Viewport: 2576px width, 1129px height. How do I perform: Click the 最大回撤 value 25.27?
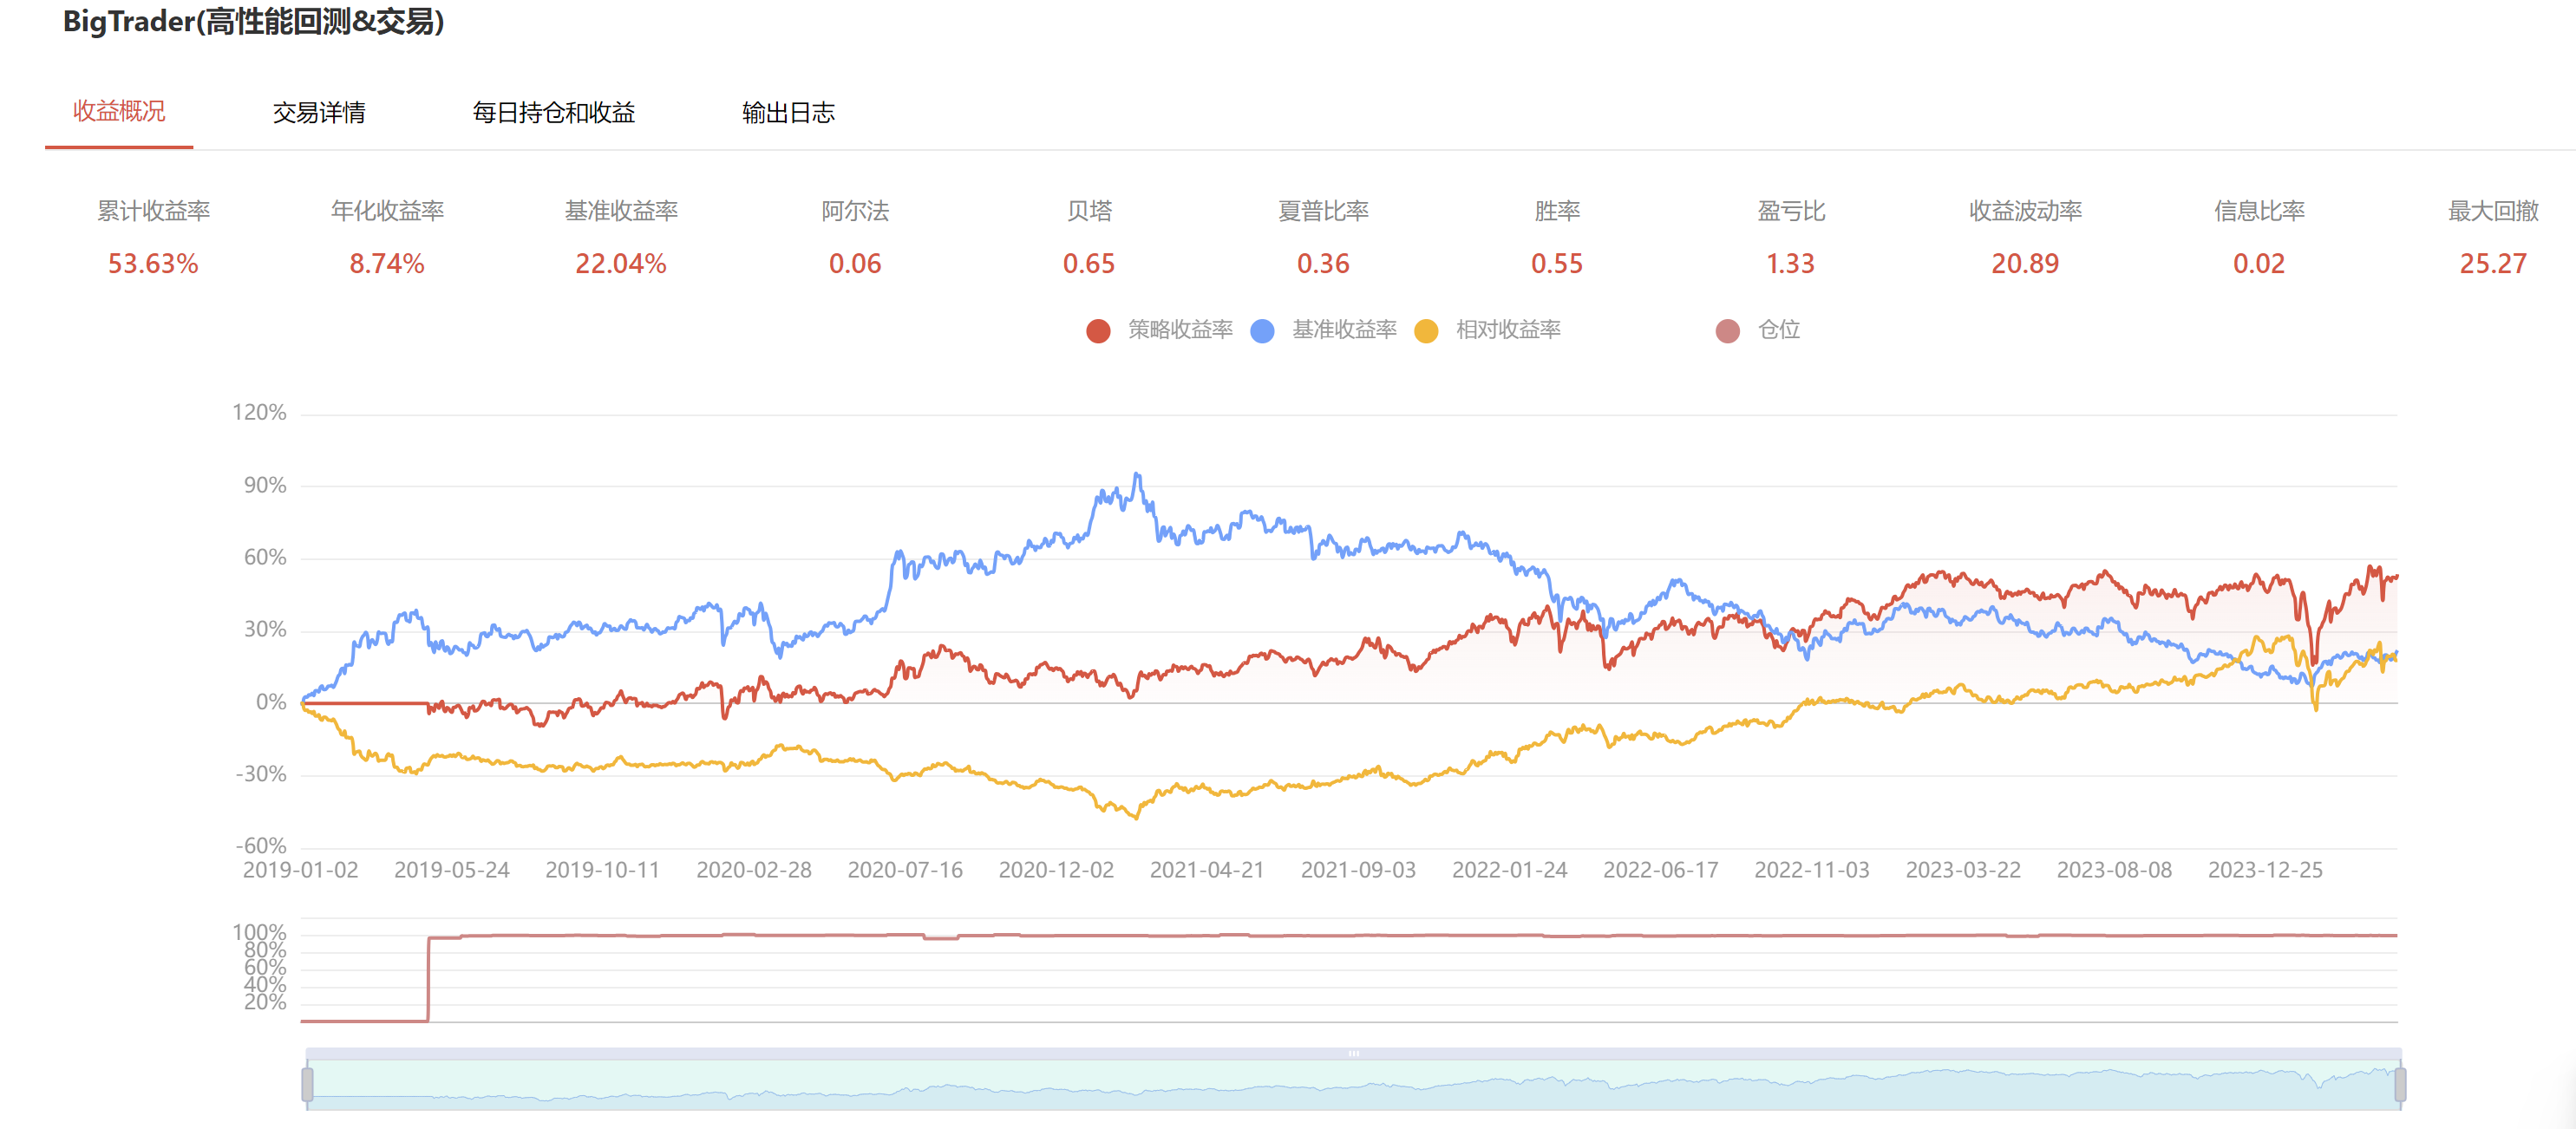[2492, 264]
